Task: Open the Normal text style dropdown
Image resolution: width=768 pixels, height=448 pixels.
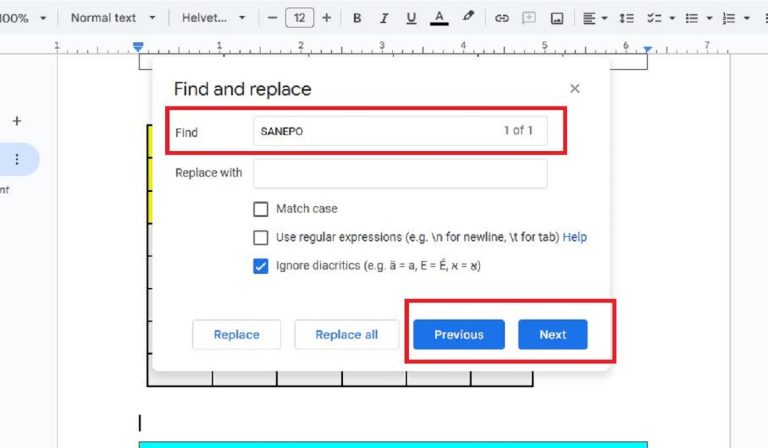Action: 113,18
